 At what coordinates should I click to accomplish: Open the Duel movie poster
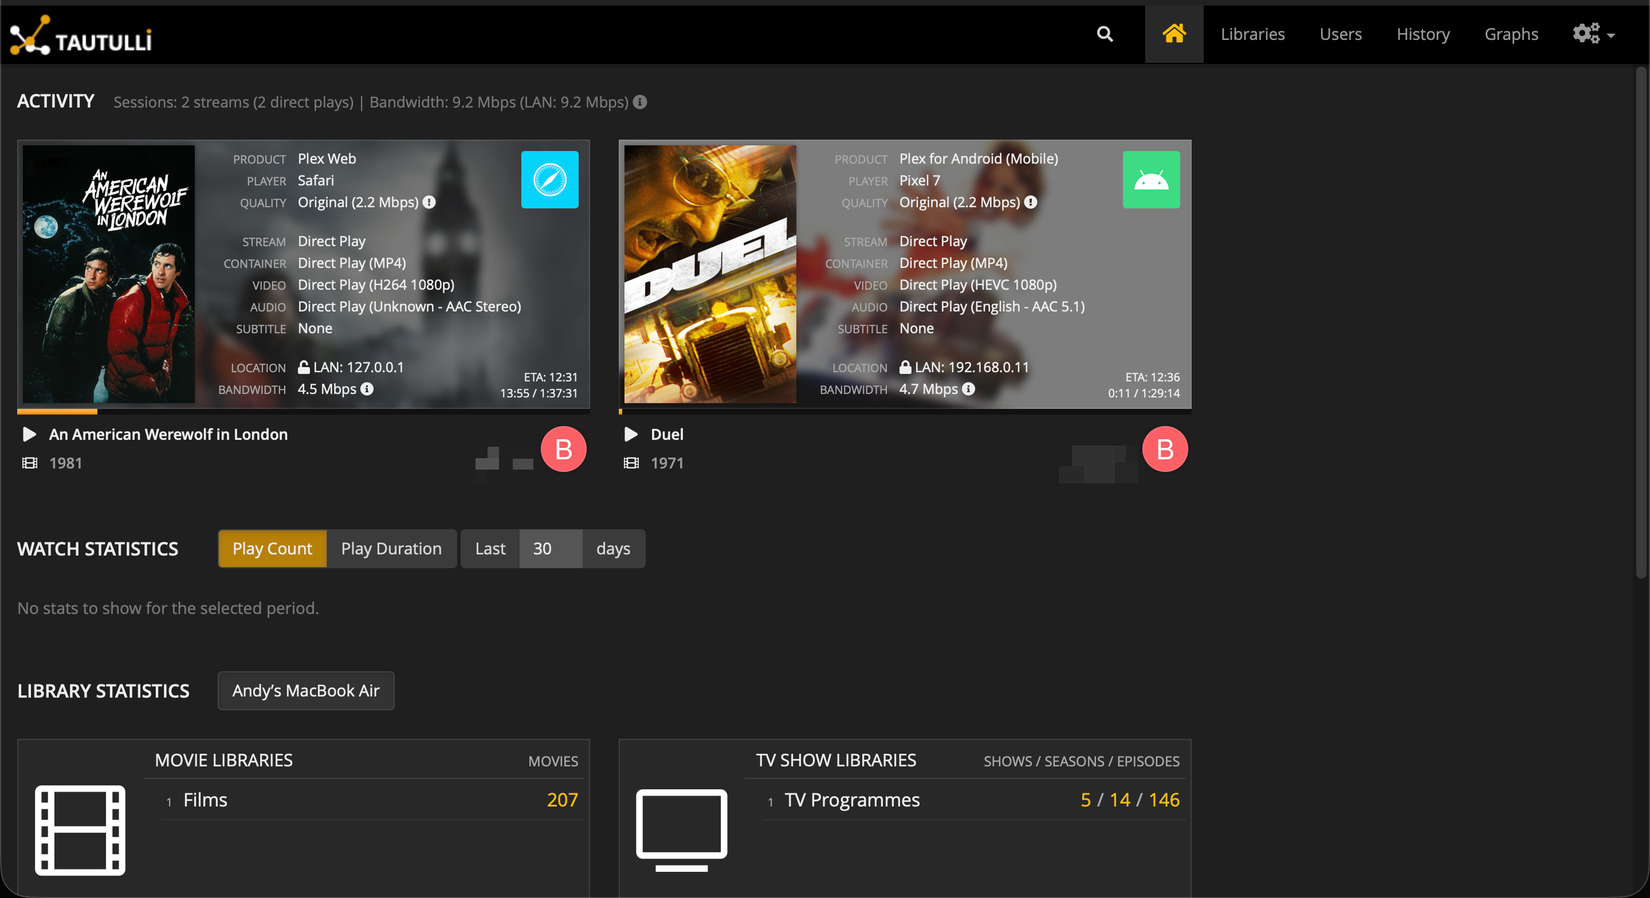click(x=710, y=274)
